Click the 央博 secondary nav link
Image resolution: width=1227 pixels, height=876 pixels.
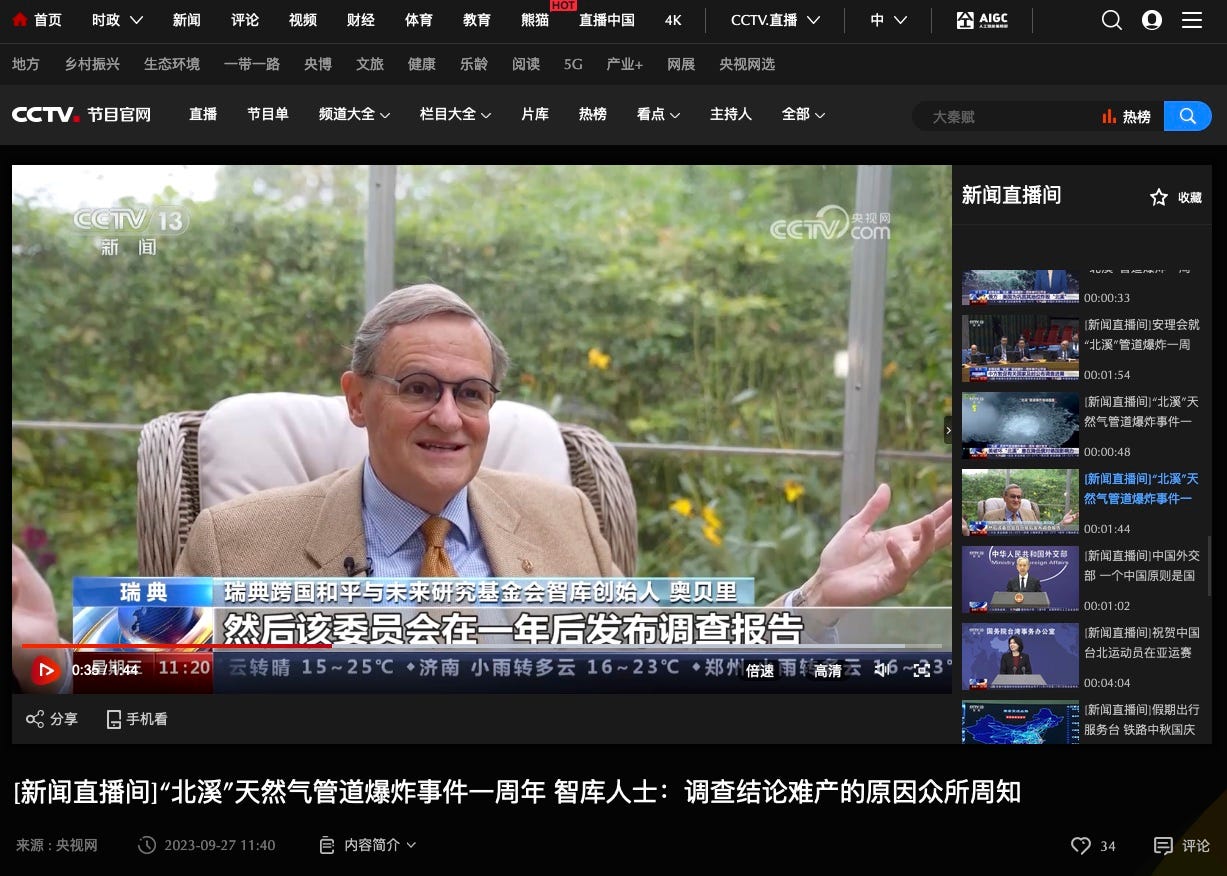coord(318,64)
